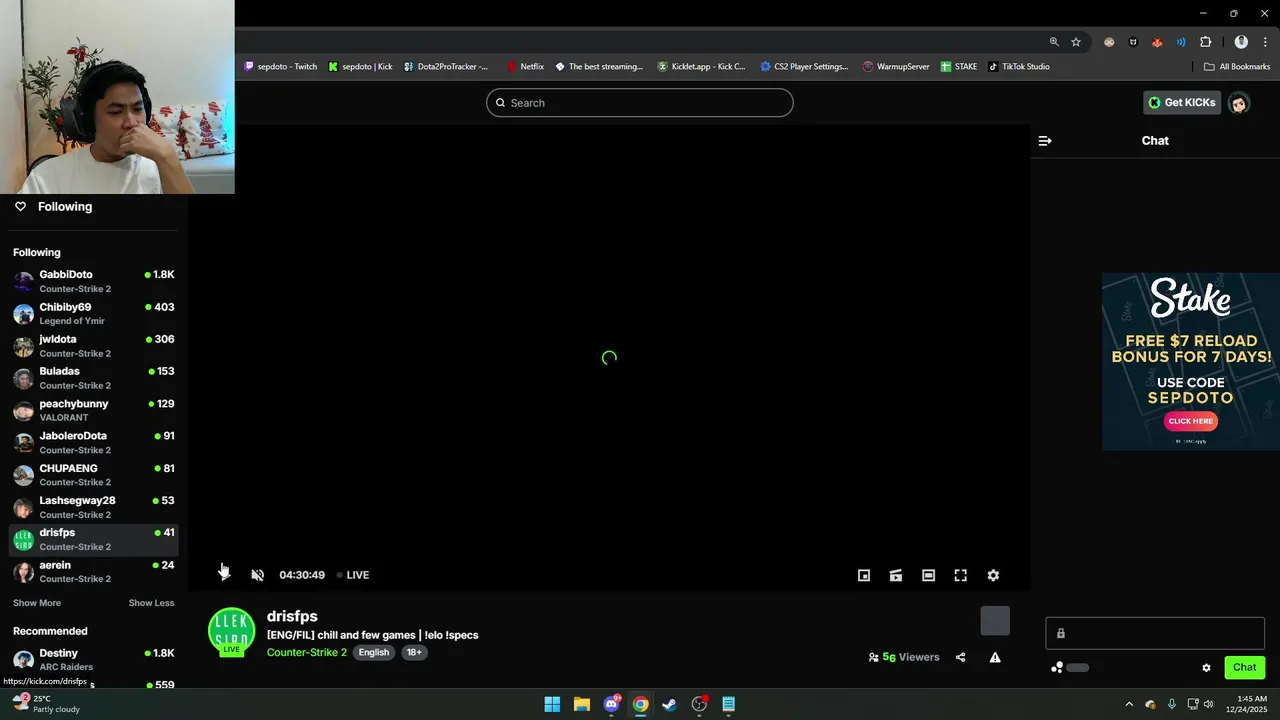
Task: Open drisfps channel name link
Action: (292, 616)
